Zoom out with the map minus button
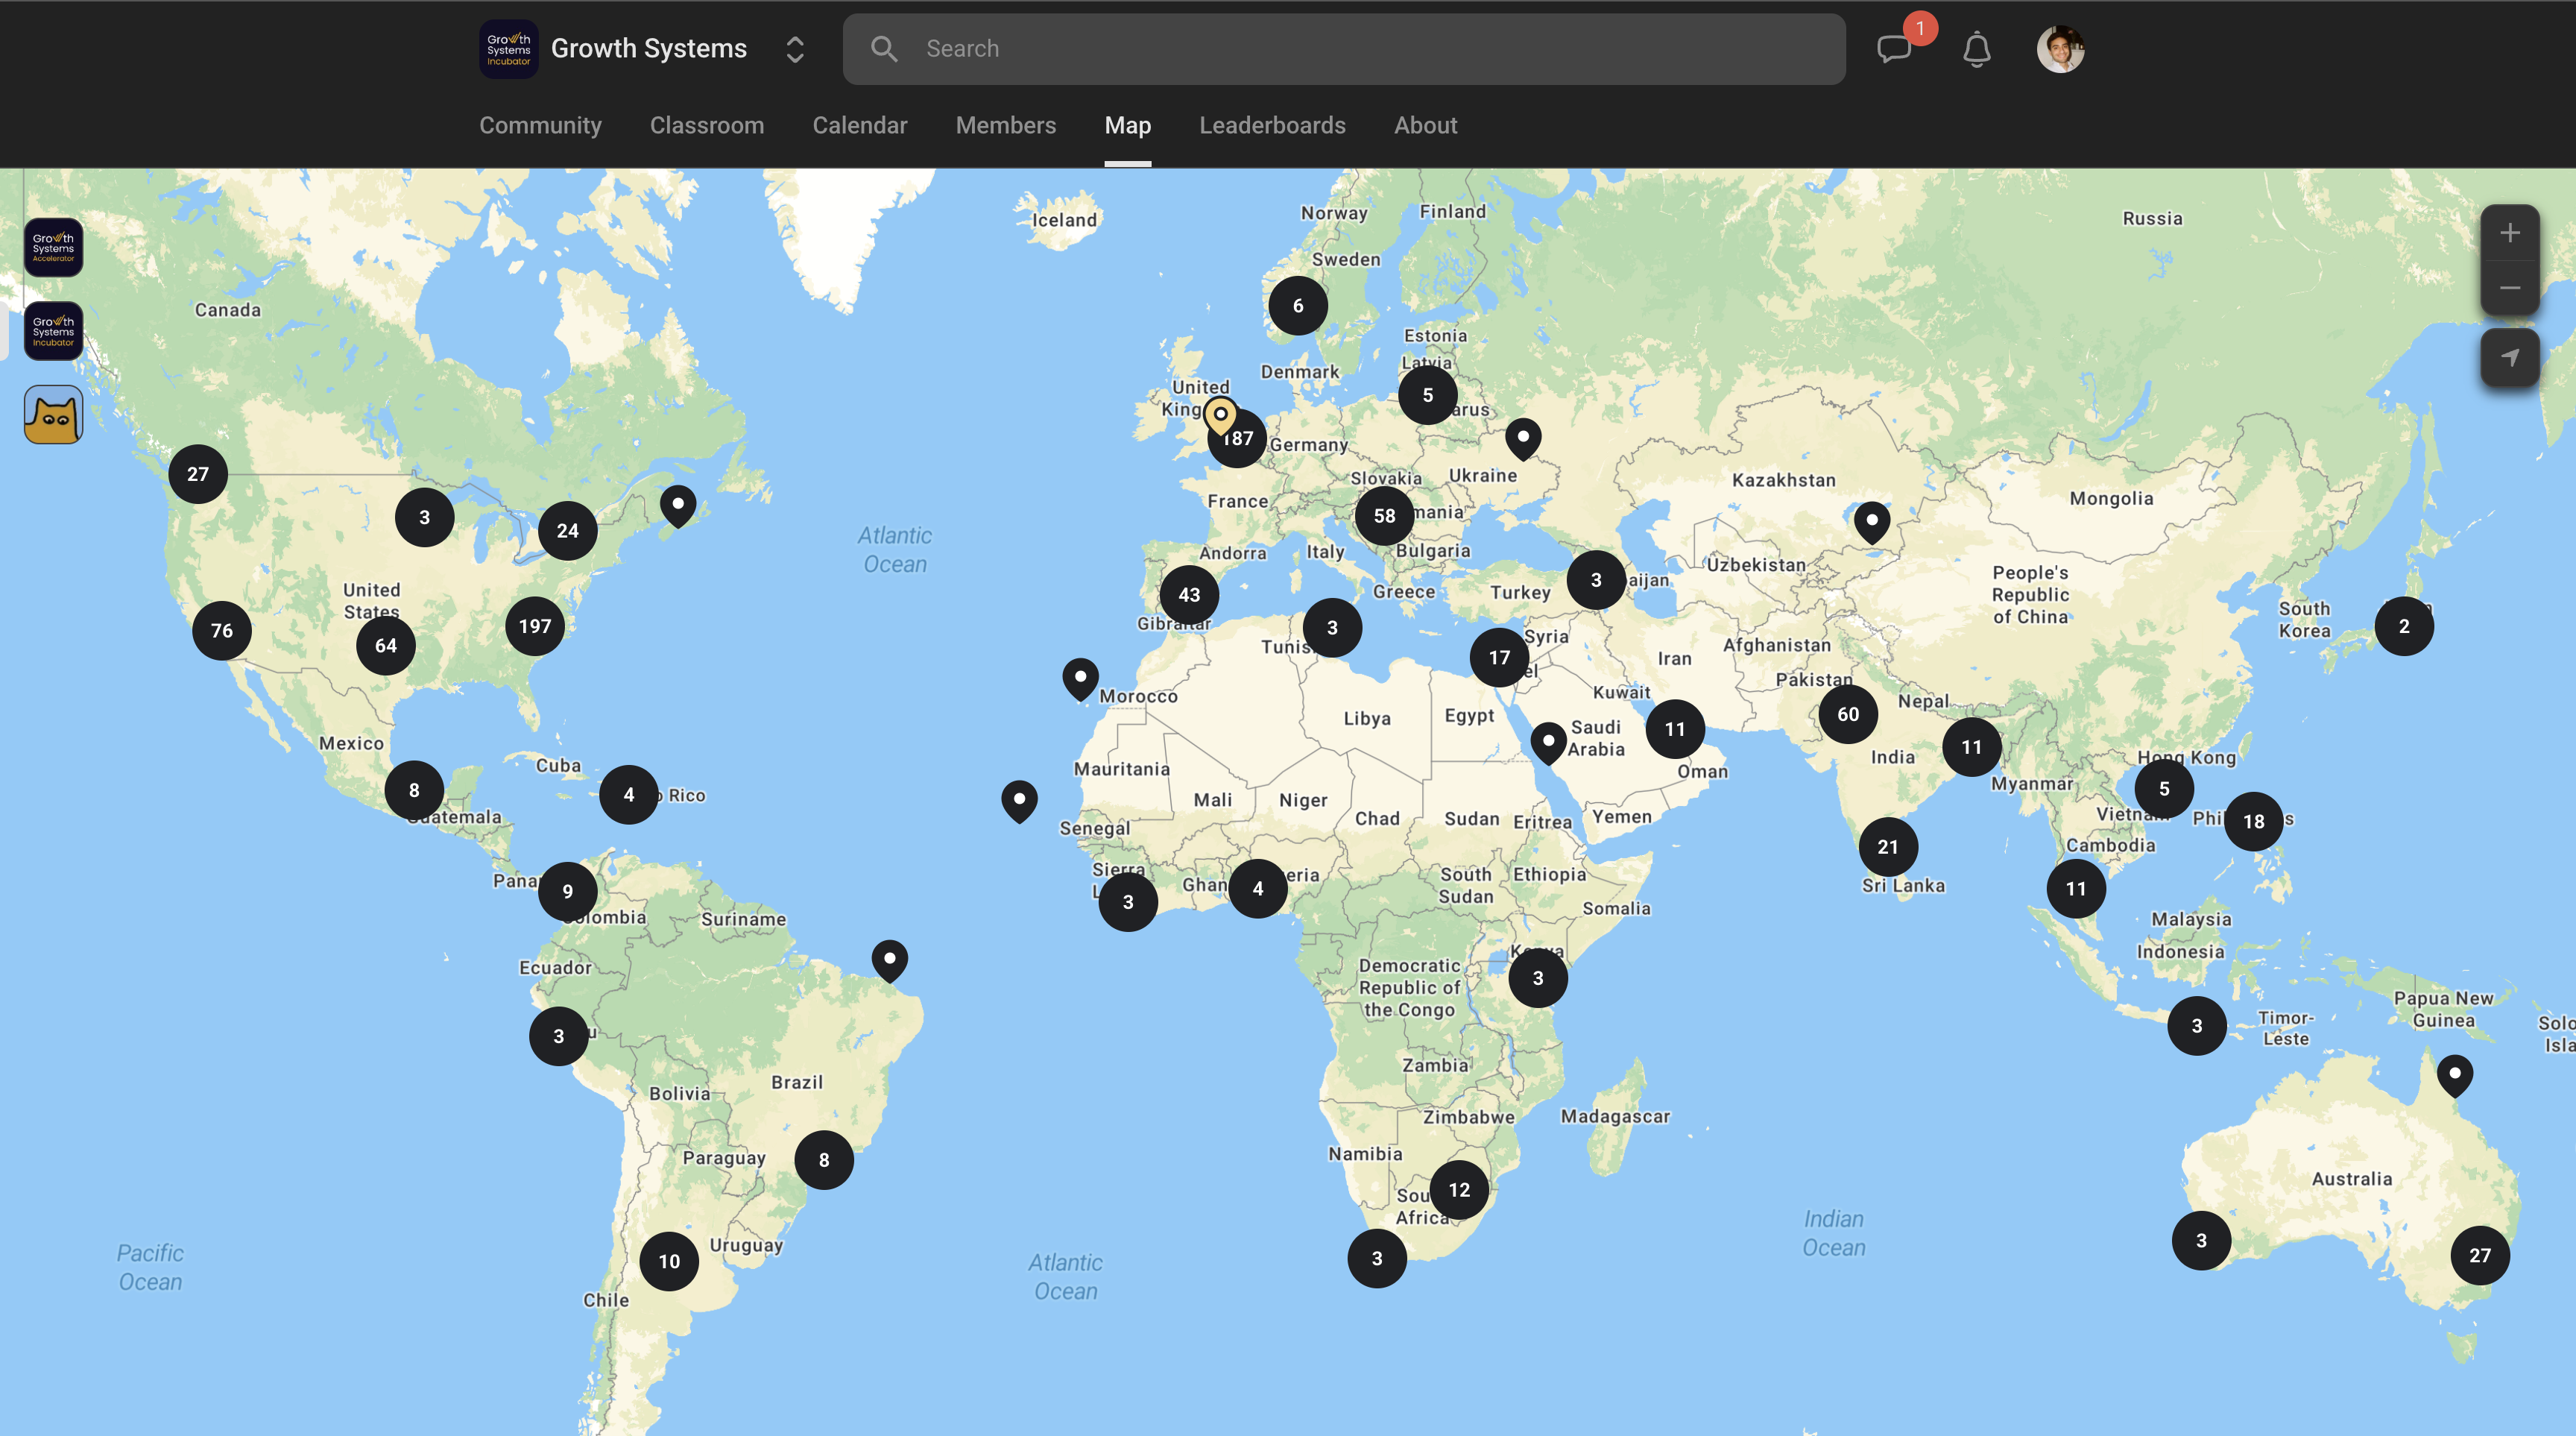Image resolution: width=2576 pixels, height=1436 pixels. pos(2509,289)
